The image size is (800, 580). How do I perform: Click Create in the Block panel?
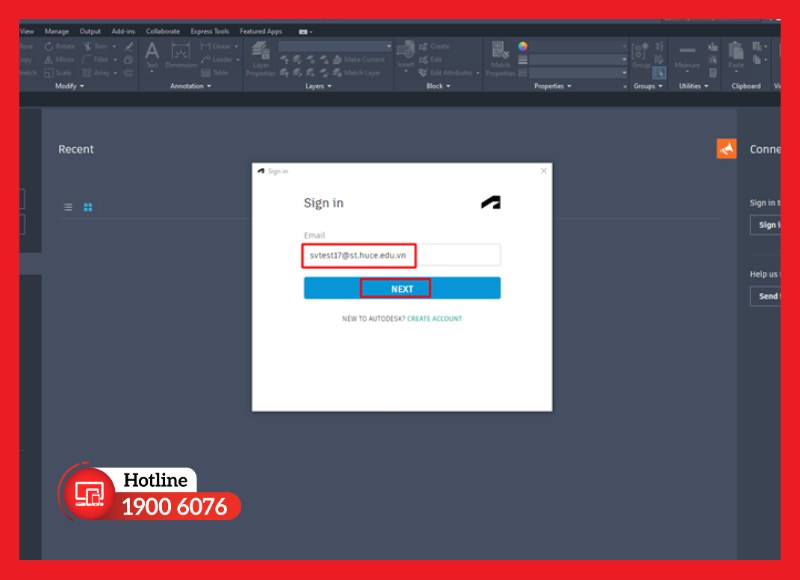coord(434,46)
